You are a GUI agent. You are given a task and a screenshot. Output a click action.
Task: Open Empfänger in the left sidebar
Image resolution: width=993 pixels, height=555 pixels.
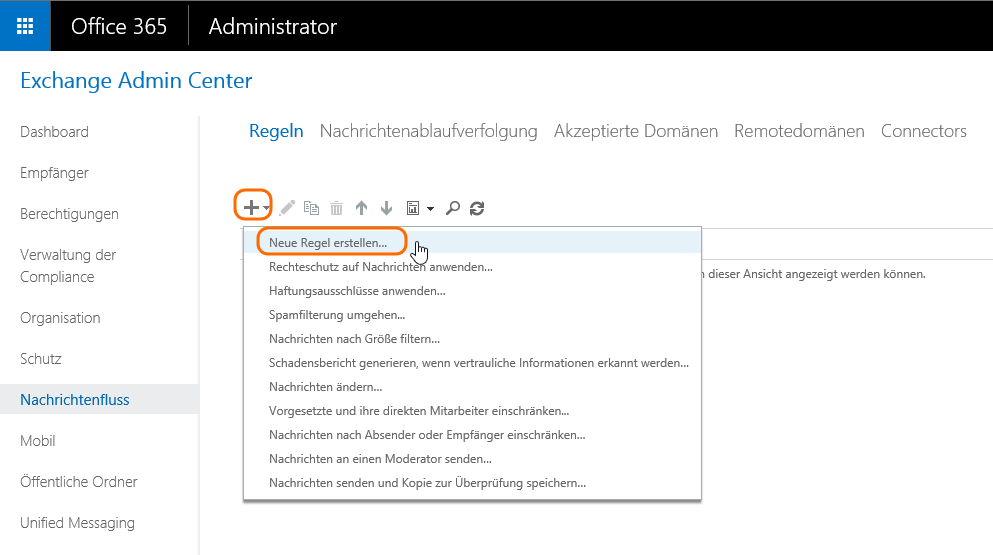pos(54,173)
